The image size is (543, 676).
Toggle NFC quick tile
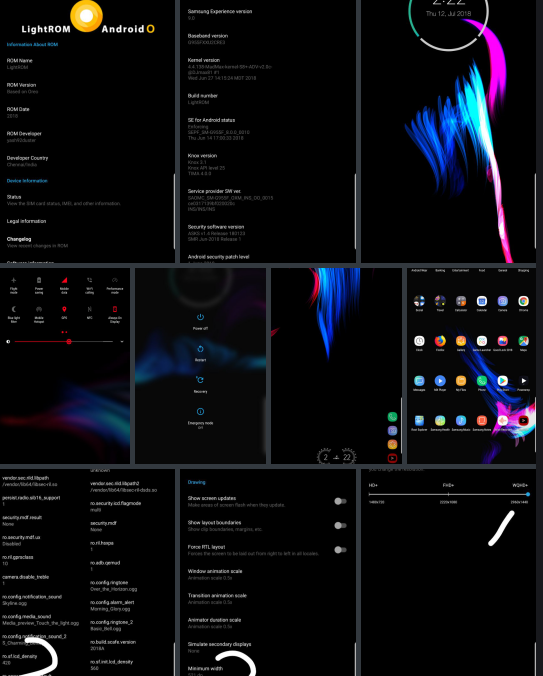[90, 313]
